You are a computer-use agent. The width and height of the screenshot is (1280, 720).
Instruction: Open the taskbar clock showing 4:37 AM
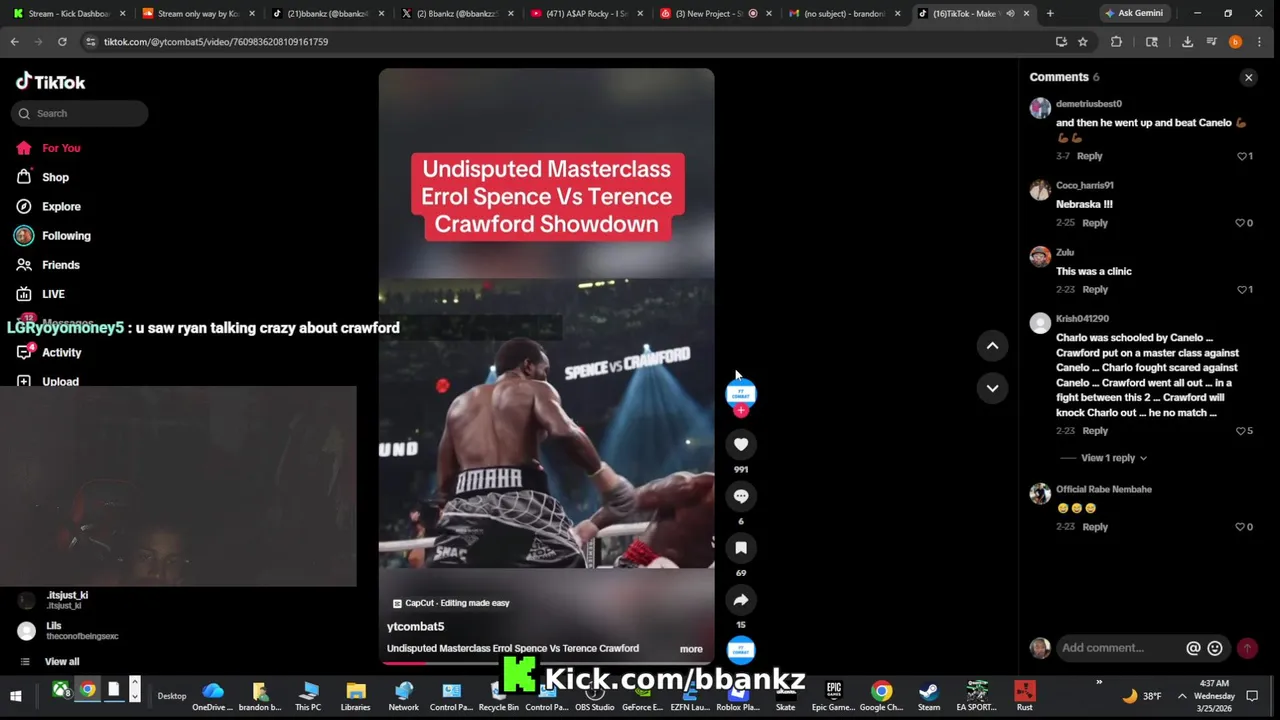click(1214, 696)
